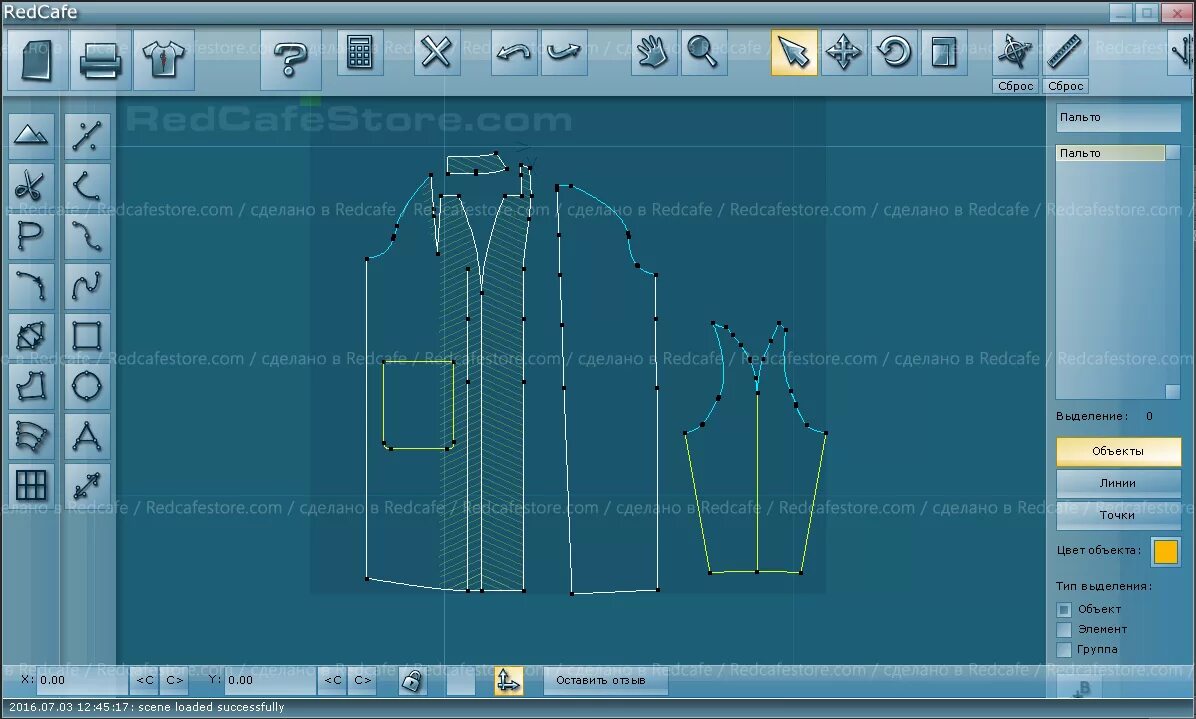The height and width of the screenshot is (719, 1196).
Task: Click the list scroll down arrow
Action: tap(1172, 391)
